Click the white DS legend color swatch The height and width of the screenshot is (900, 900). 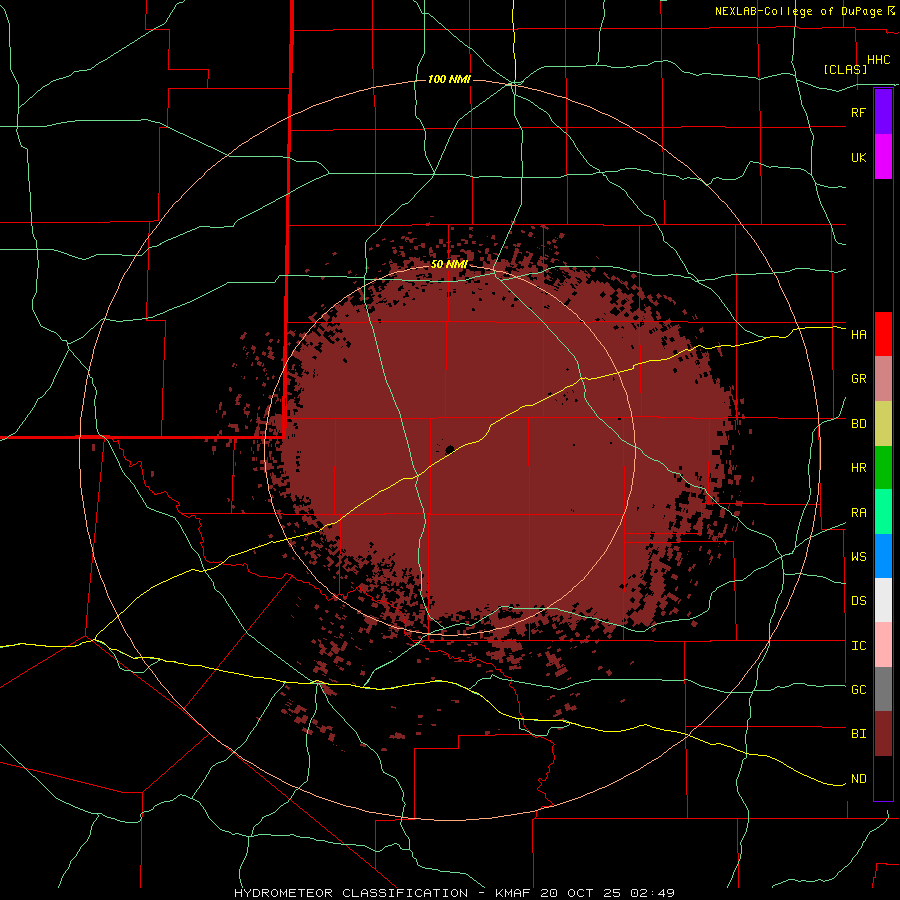click(883, 600)
